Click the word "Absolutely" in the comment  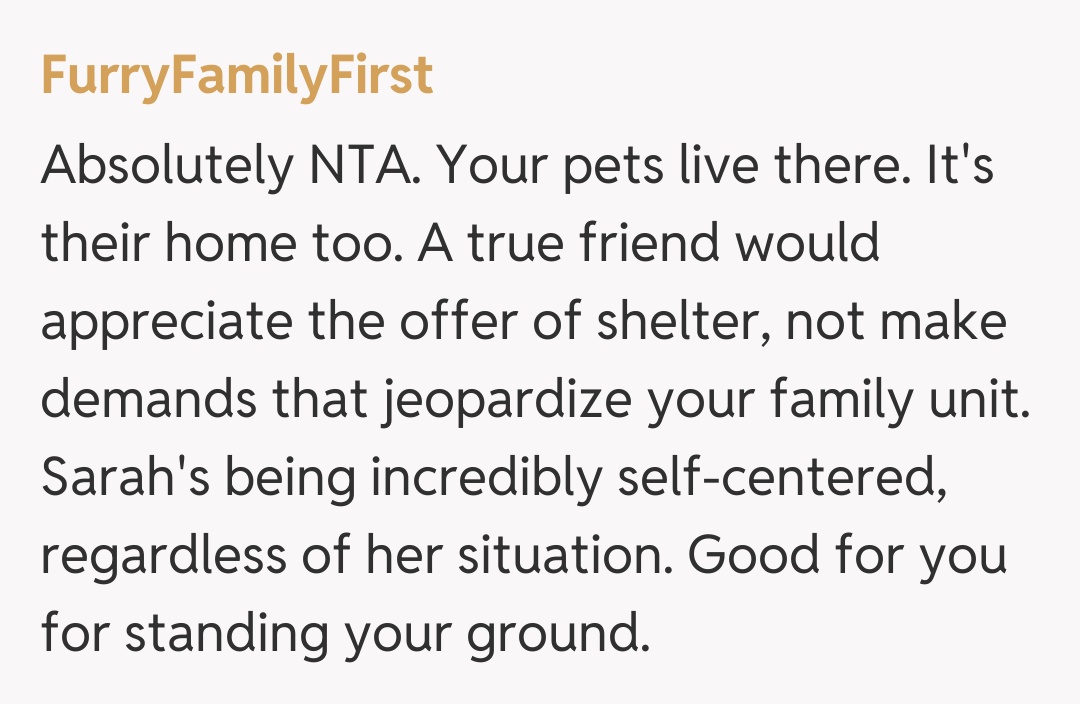coord(164,168)
